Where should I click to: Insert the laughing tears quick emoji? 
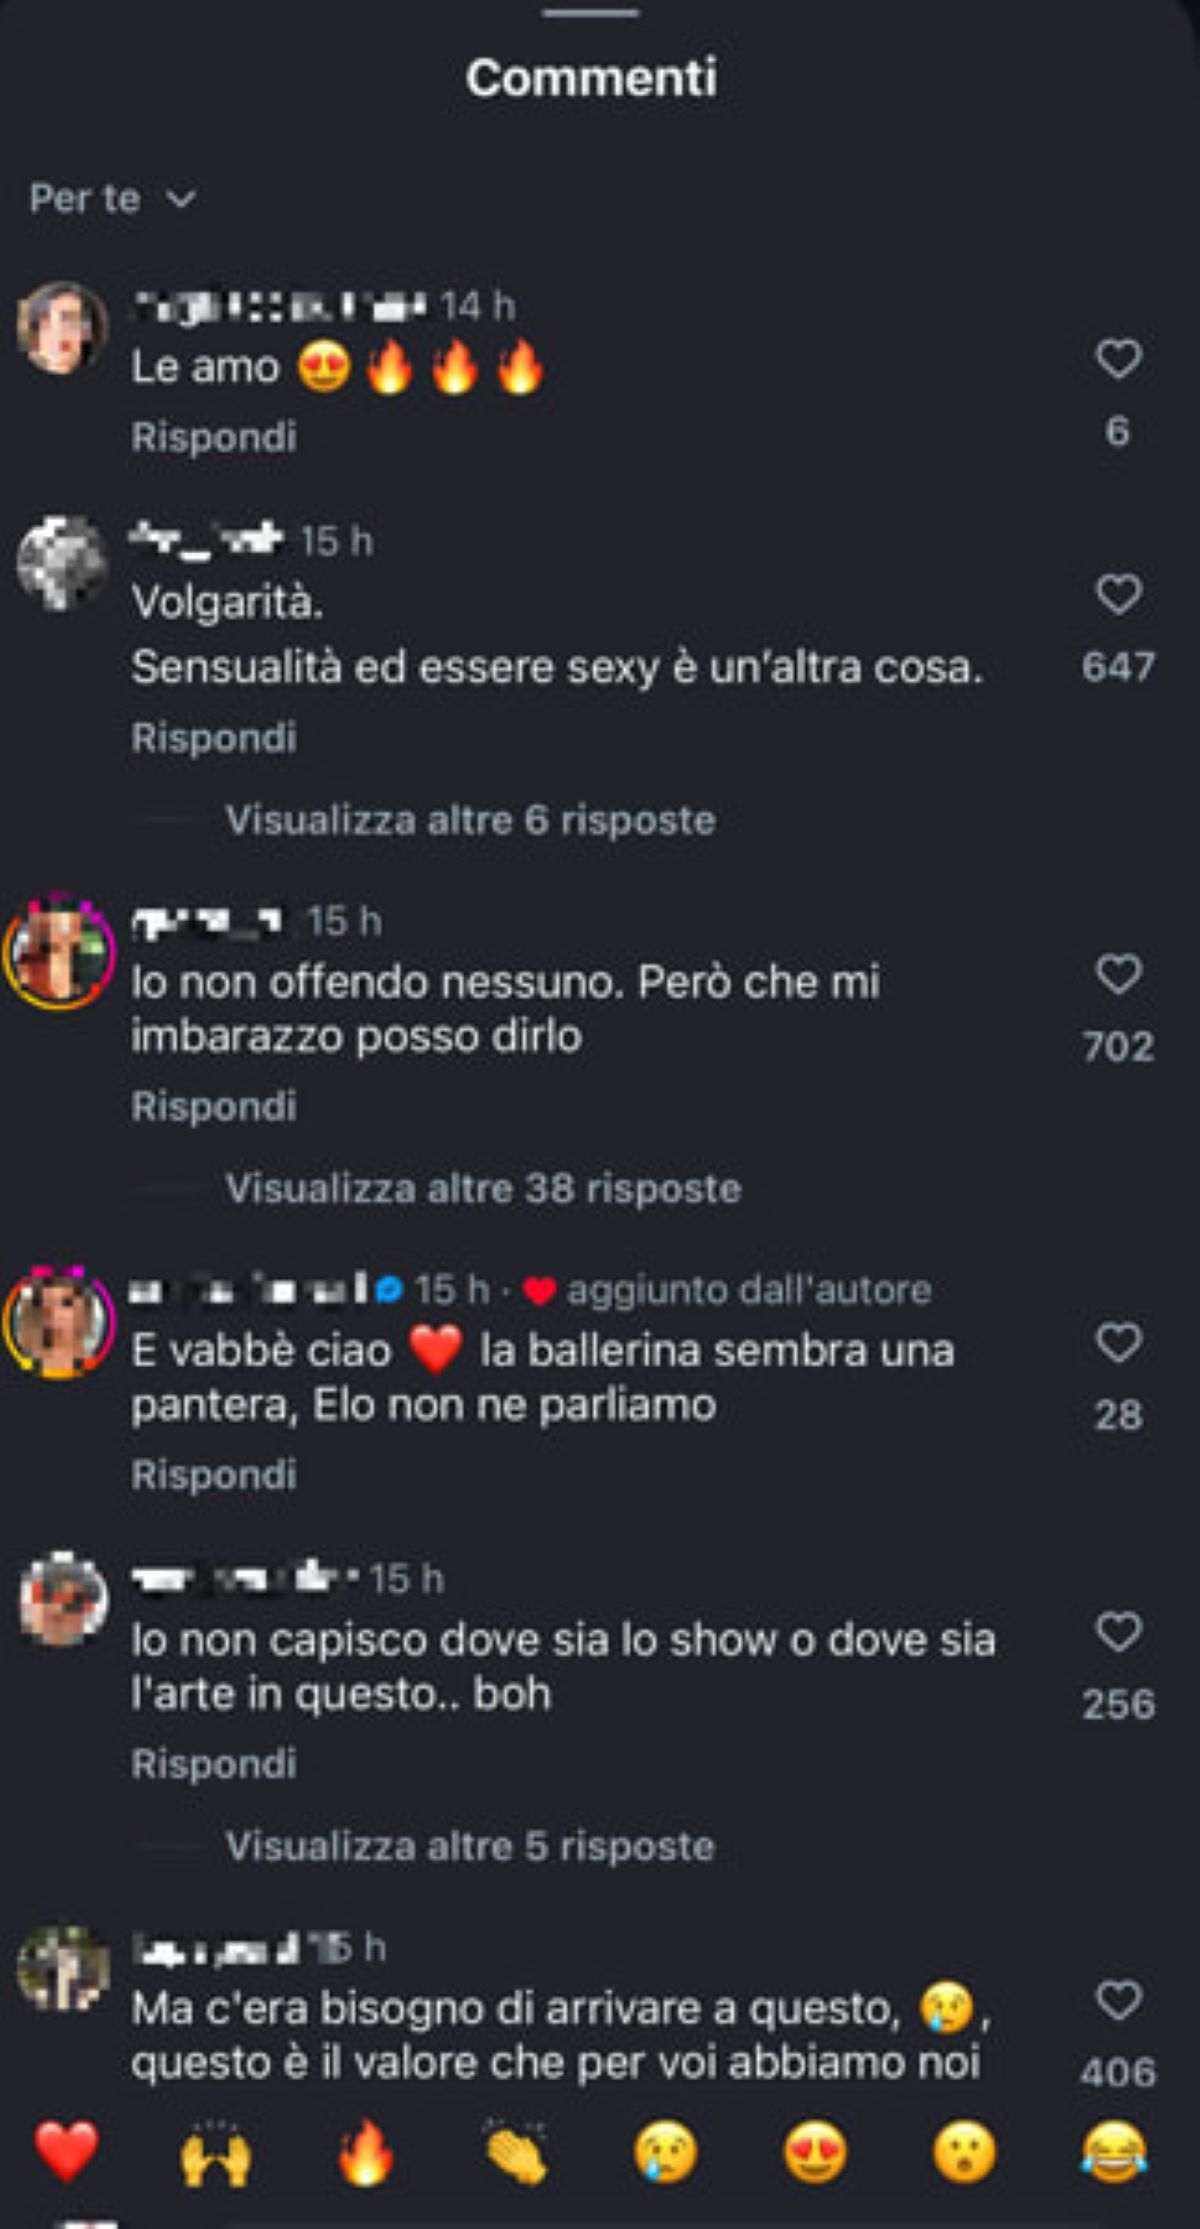tap(1114, 2152)
